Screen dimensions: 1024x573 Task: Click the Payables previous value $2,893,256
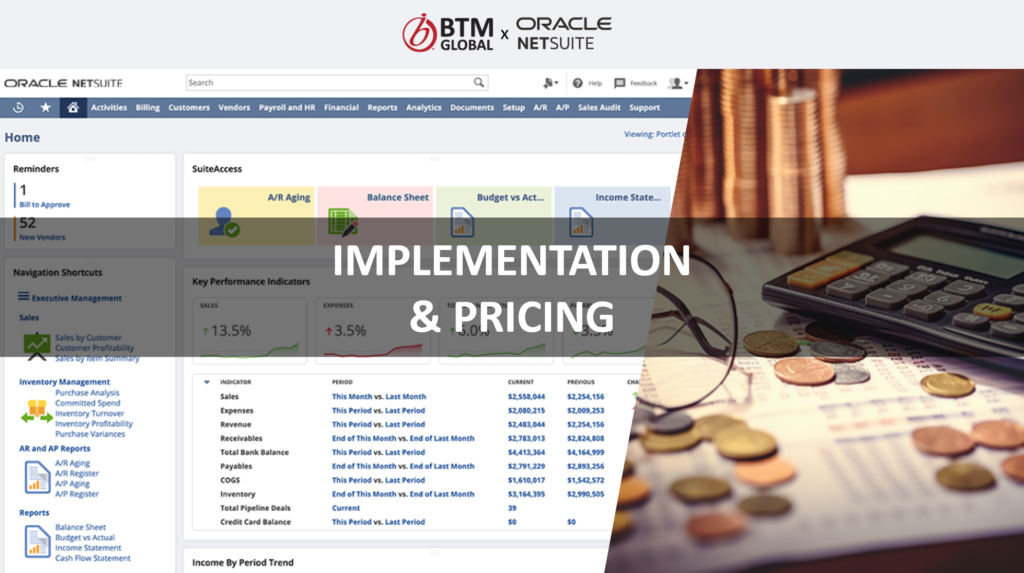(585, 467)
